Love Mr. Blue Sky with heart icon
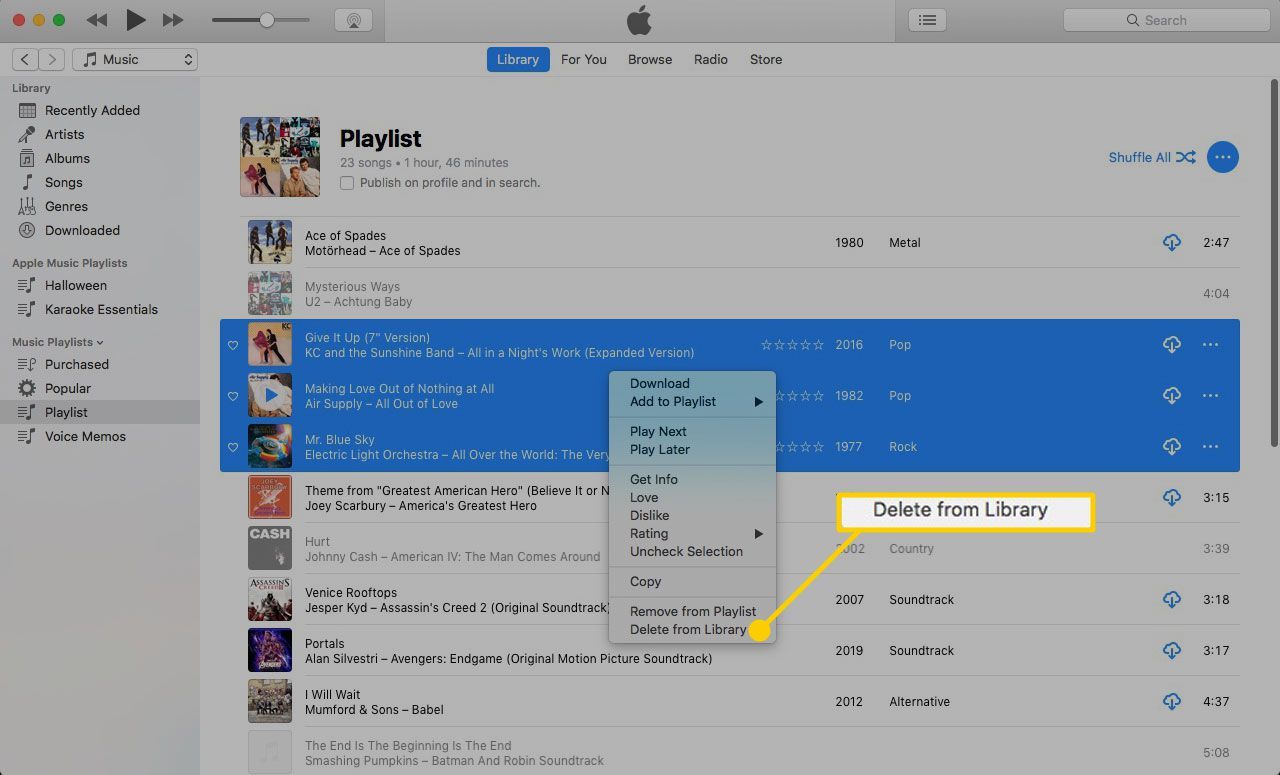 [233, 447]
